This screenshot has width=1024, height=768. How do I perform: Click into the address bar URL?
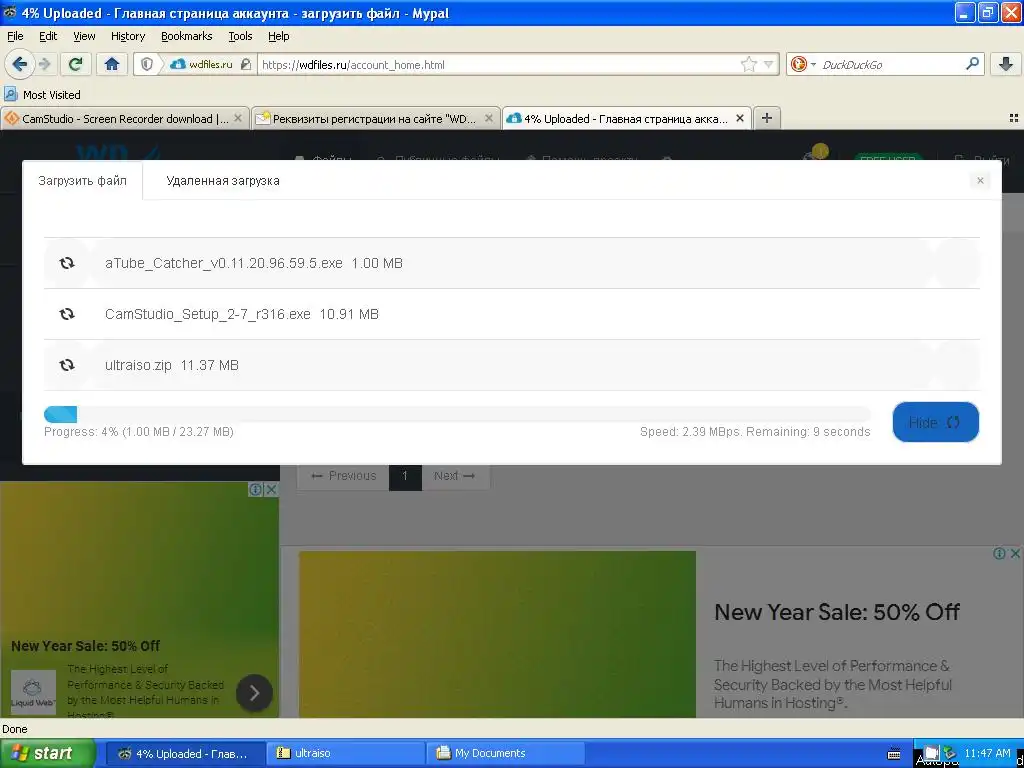[496, 65]
